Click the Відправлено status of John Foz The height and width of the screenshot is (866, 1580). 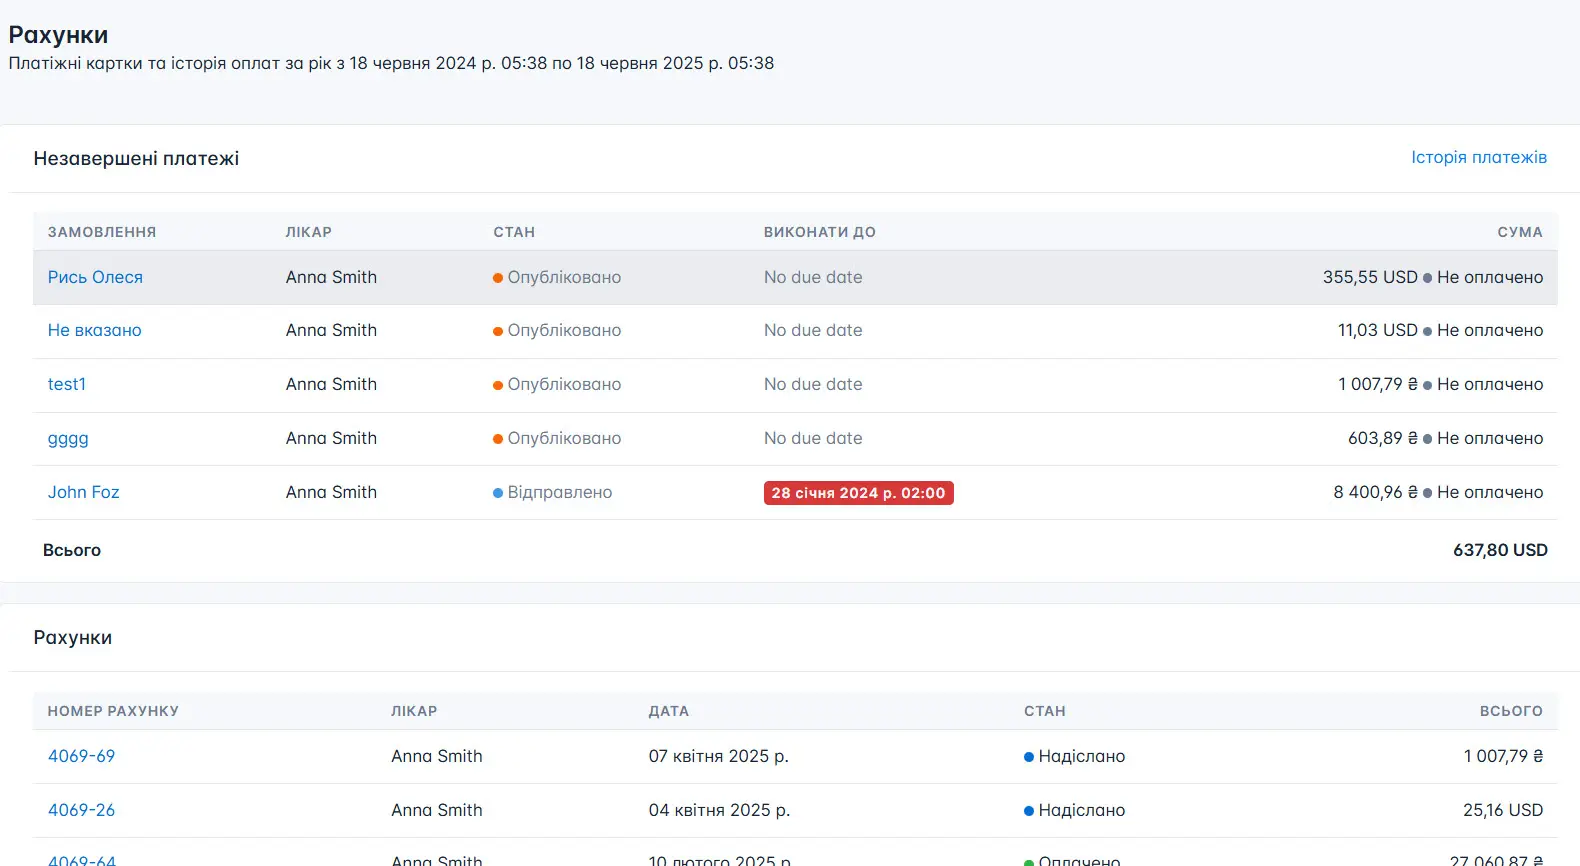coord(552,492)
